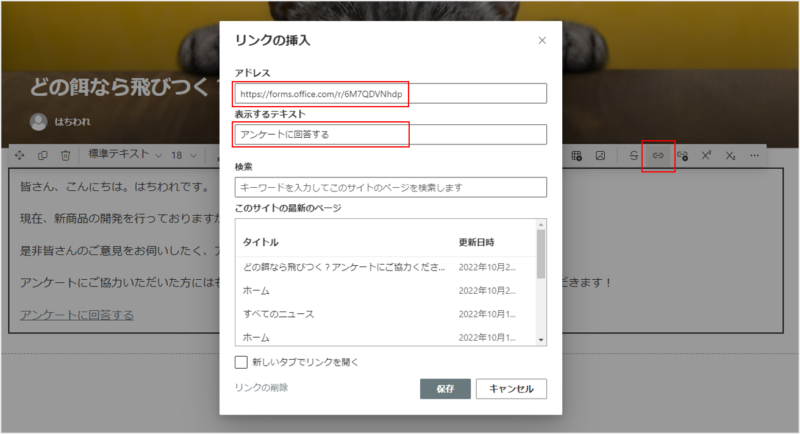Click the 検索 keyword search field

pyautogui.click(x=390, y=187)
